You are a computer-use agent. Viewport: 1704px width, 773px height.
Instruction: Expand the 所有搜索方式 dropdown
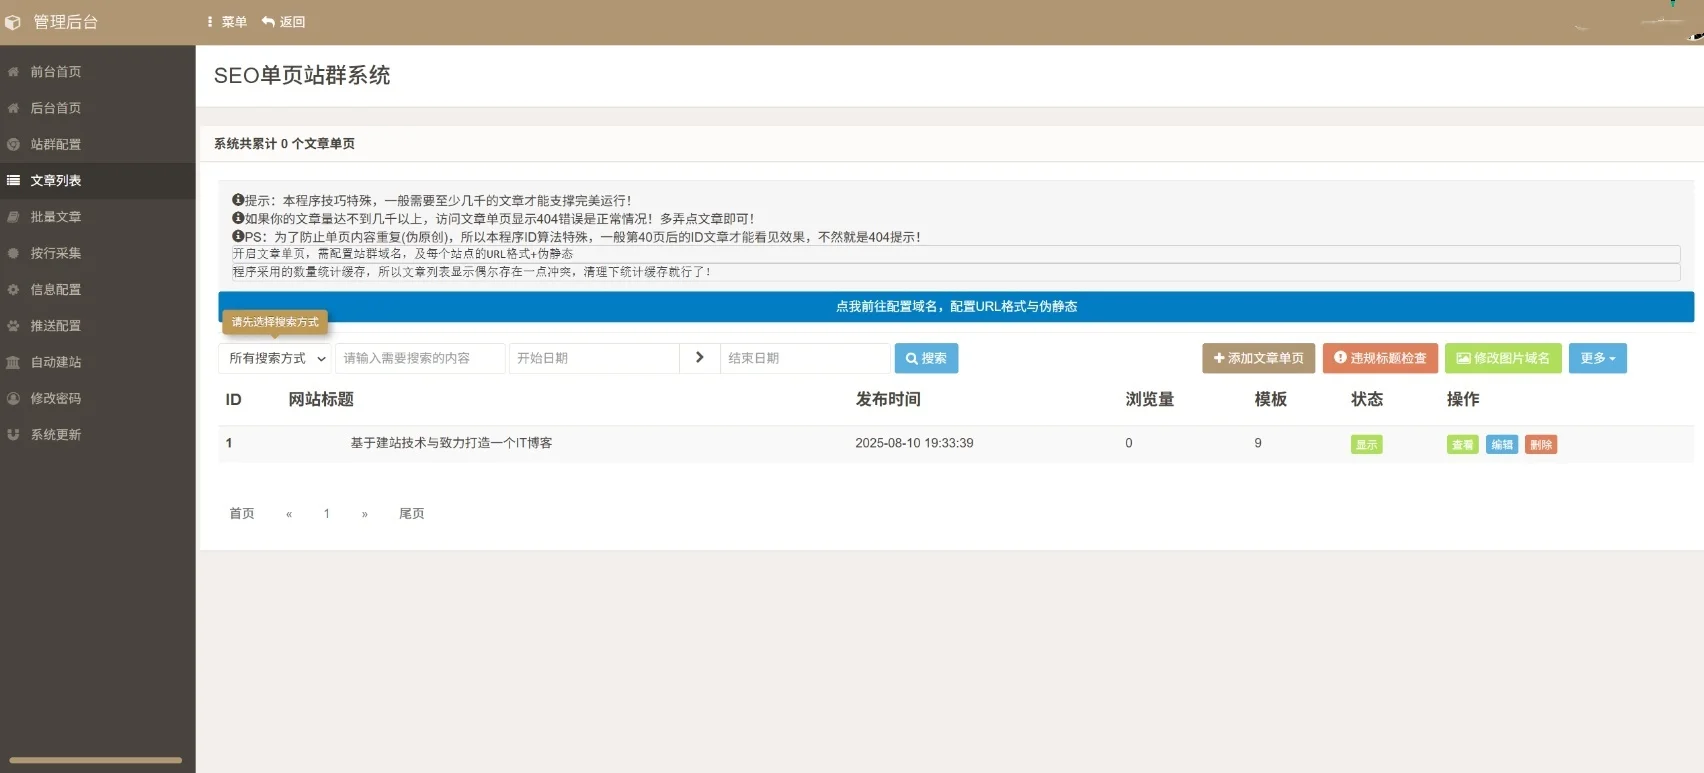(x=276, y=358)
